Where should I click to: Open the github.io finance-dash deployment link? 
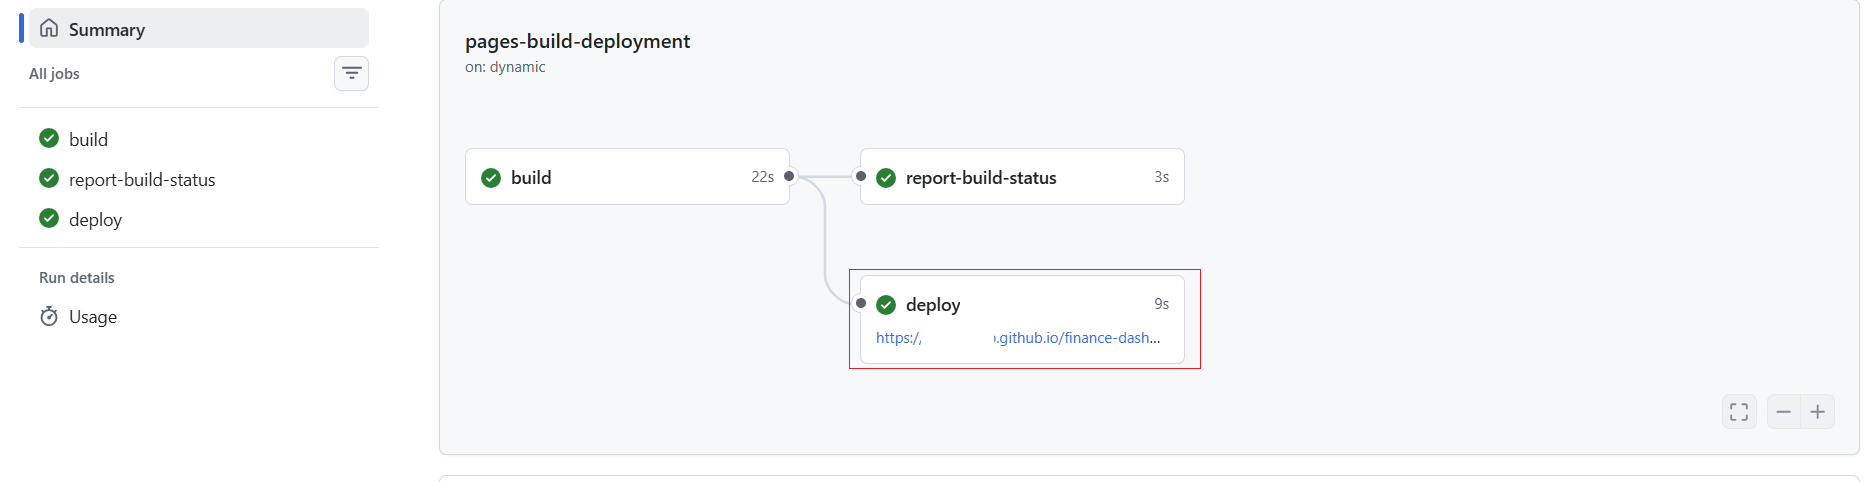[x=1018, y=338]
